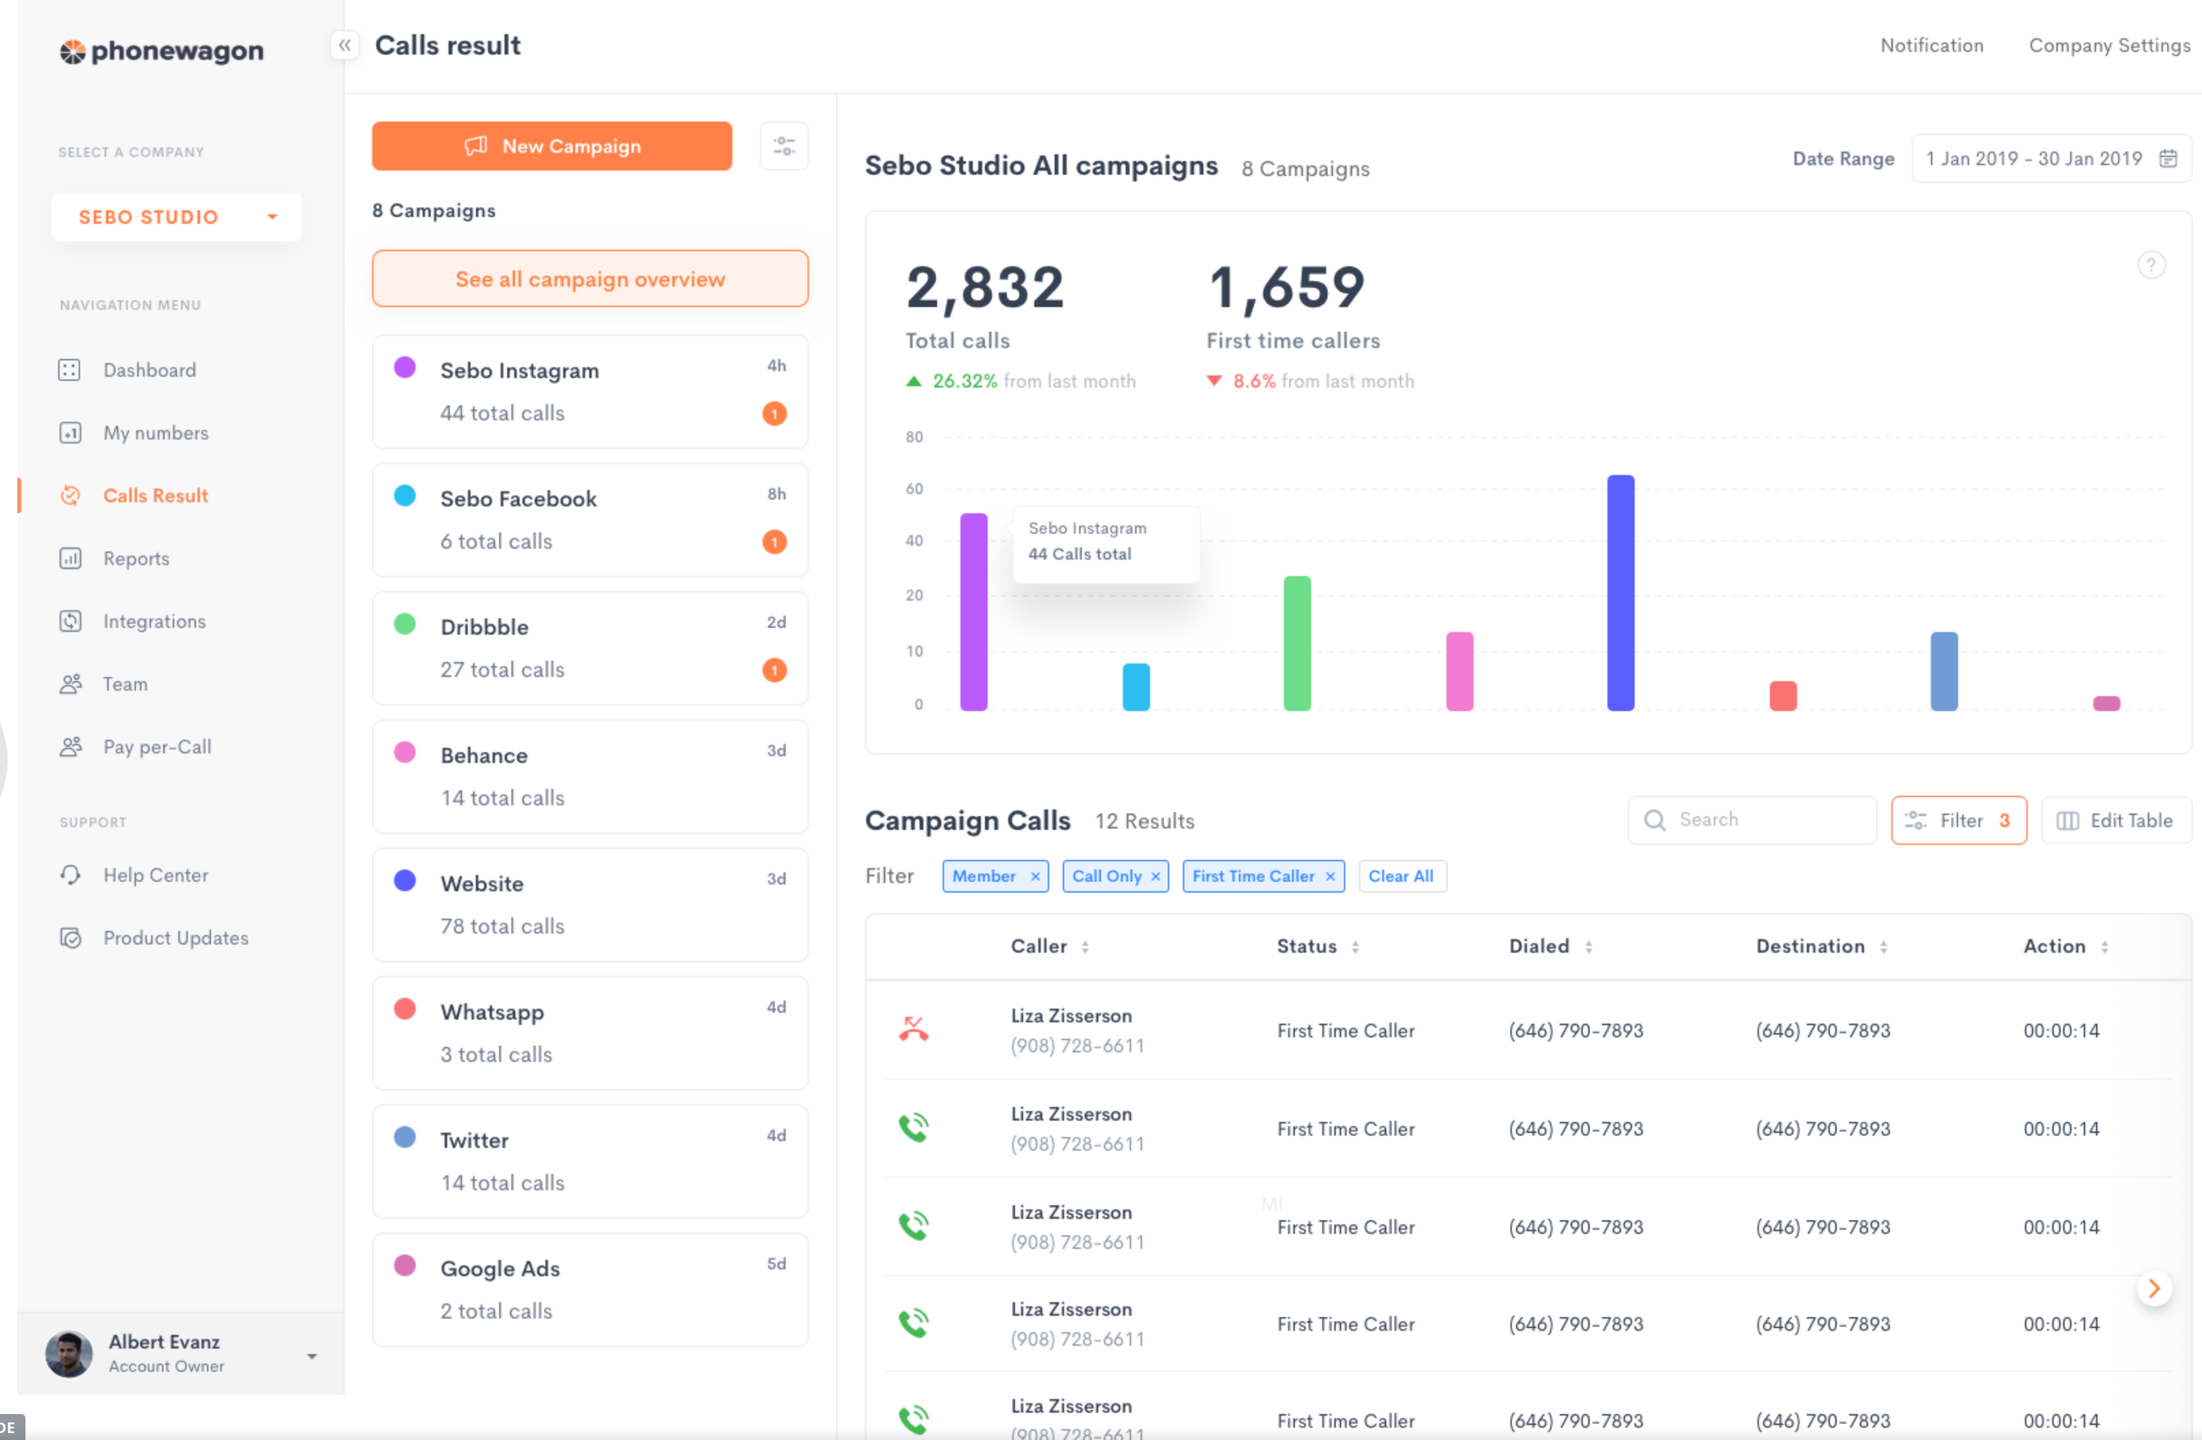
Task: Click the chart help question mark icon
Action: [2151, 265]
